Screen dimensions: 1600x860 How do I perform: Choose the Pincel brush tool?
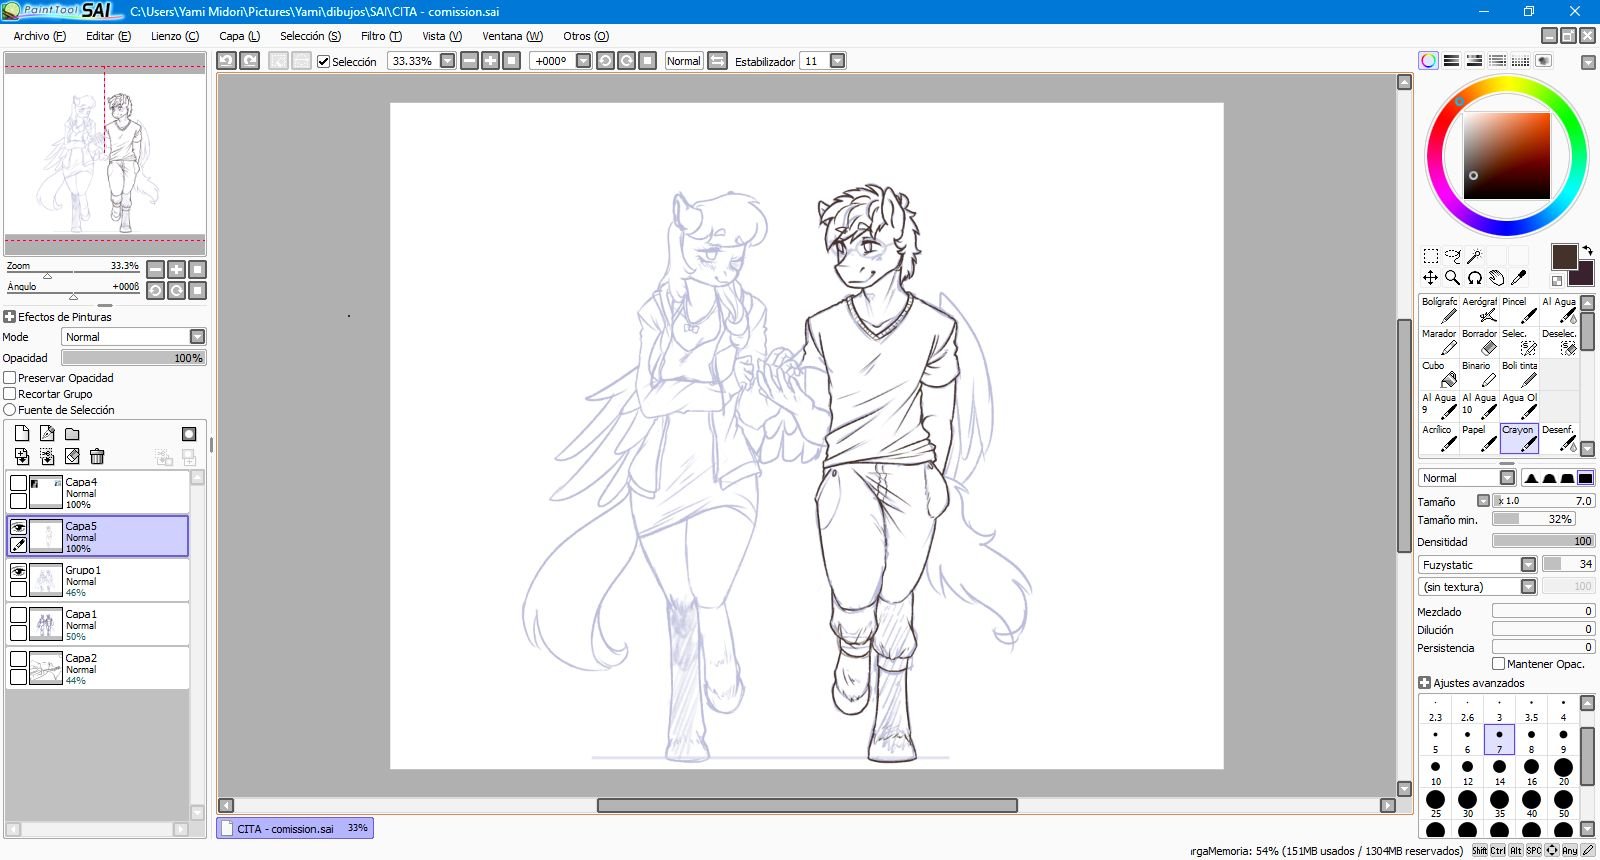click(1519, 310)
